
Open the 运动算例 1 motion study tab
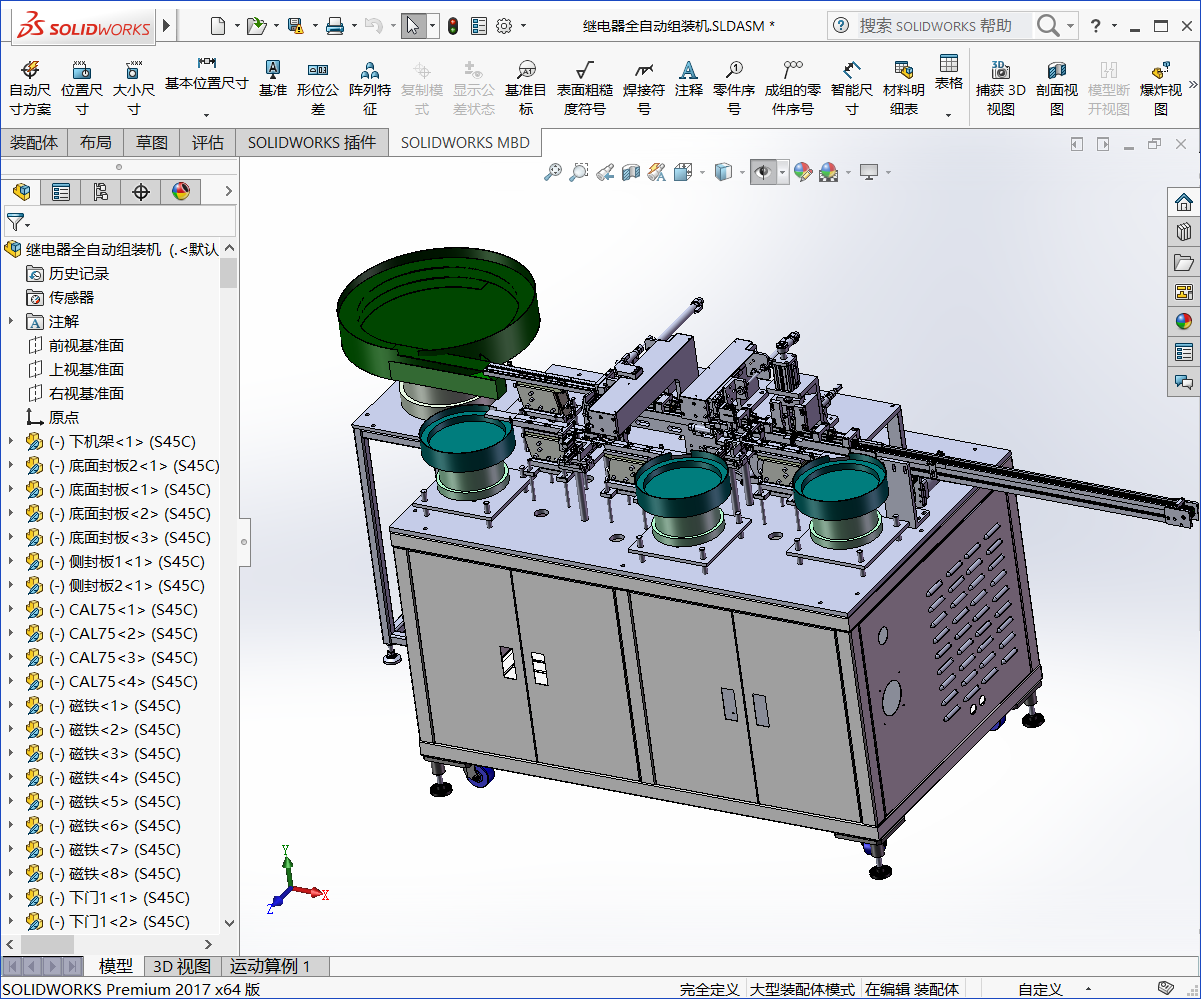coord(270,966)
